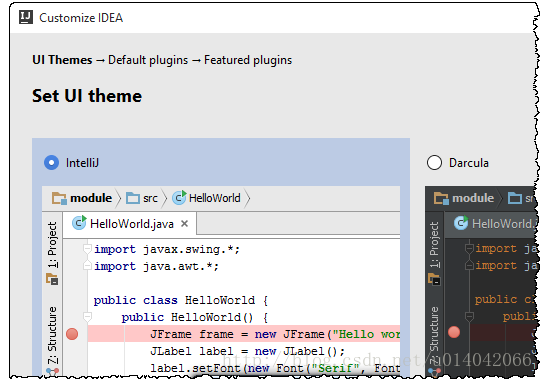Image resolution: width=543 pixels, height=380 pixels.
Task: Close the HelloWorld.java tab in IntelliJ preview
Action: [x=185, y=224]
